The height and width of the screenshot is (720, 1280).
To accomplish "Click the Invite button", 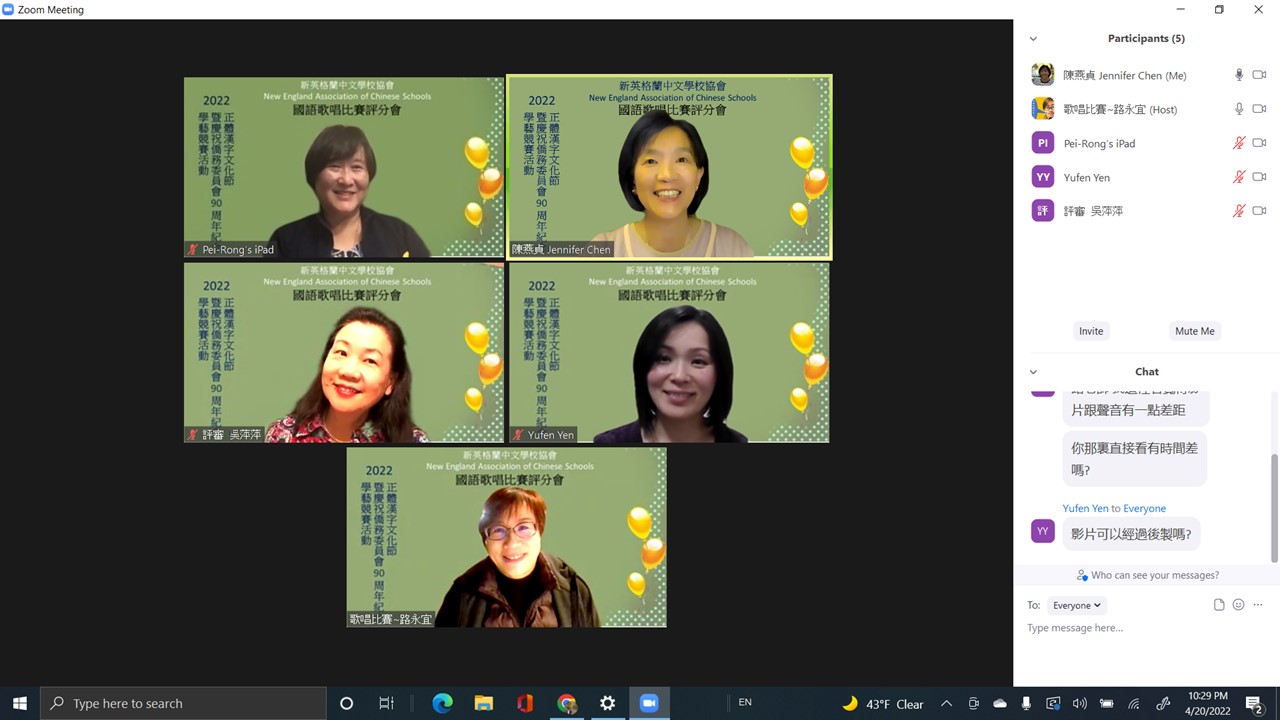I will pos(1090,330).
